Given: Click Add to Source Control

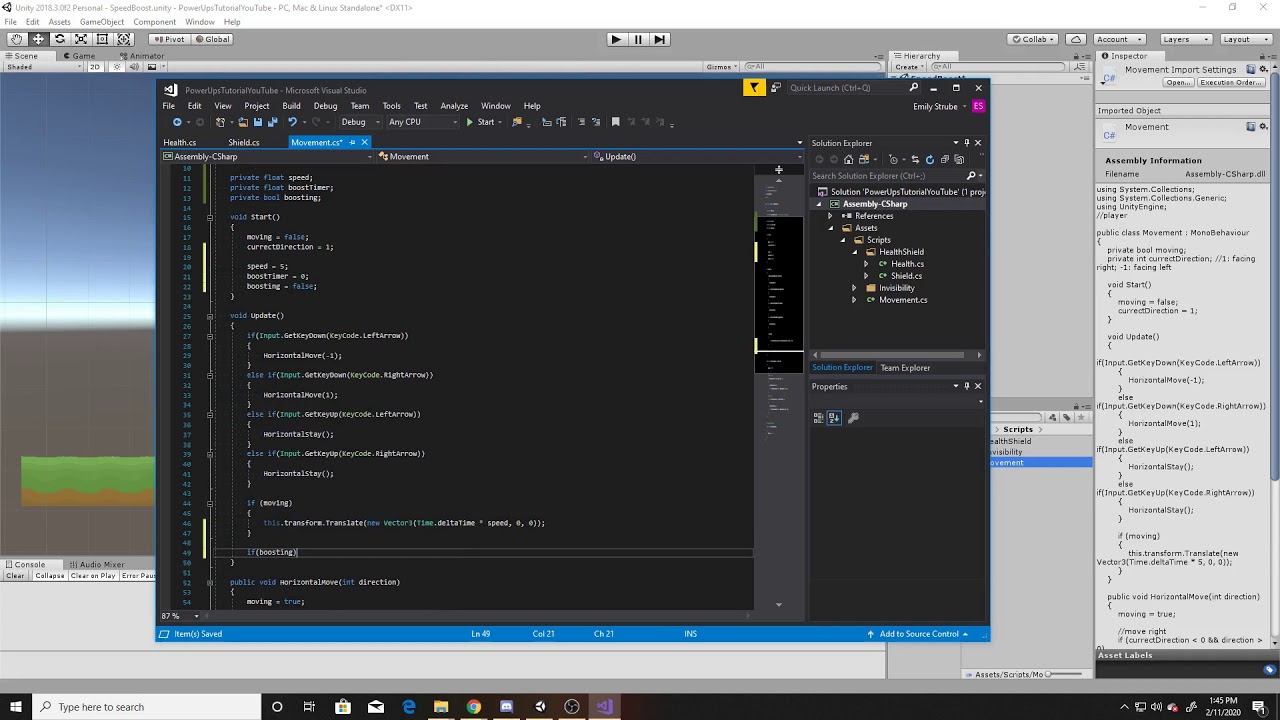Looking at the screenshot, I should (x=917, y=634).
